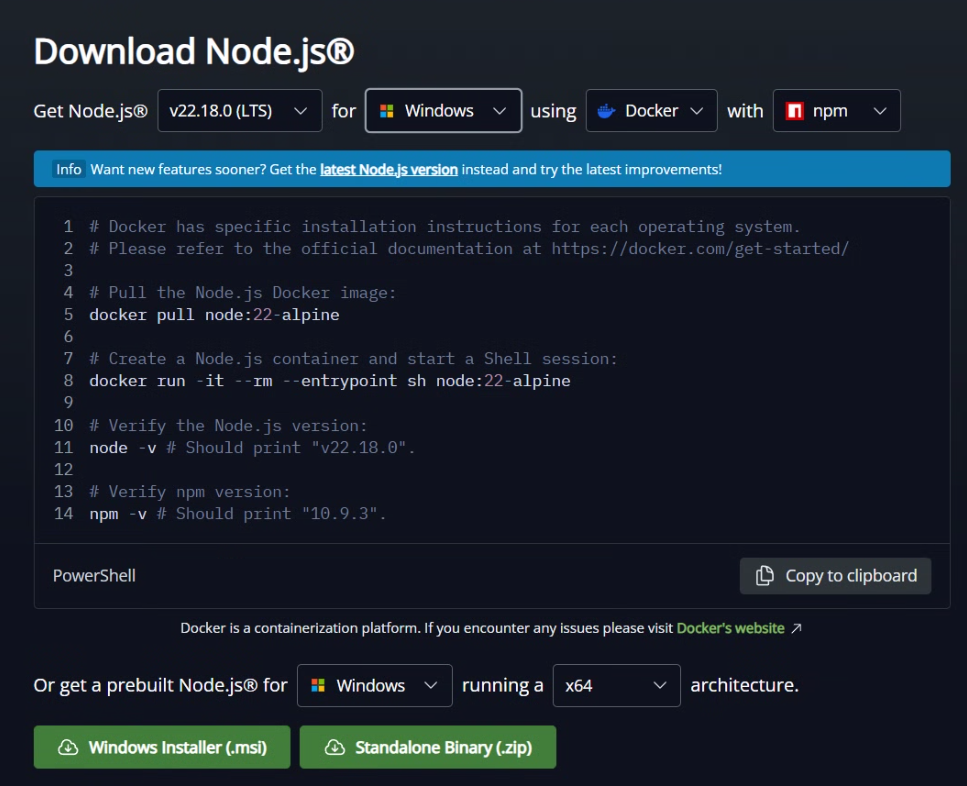Click the Info badge in the banner
Screen dimensions: 967x786
[x=68, y=170]
